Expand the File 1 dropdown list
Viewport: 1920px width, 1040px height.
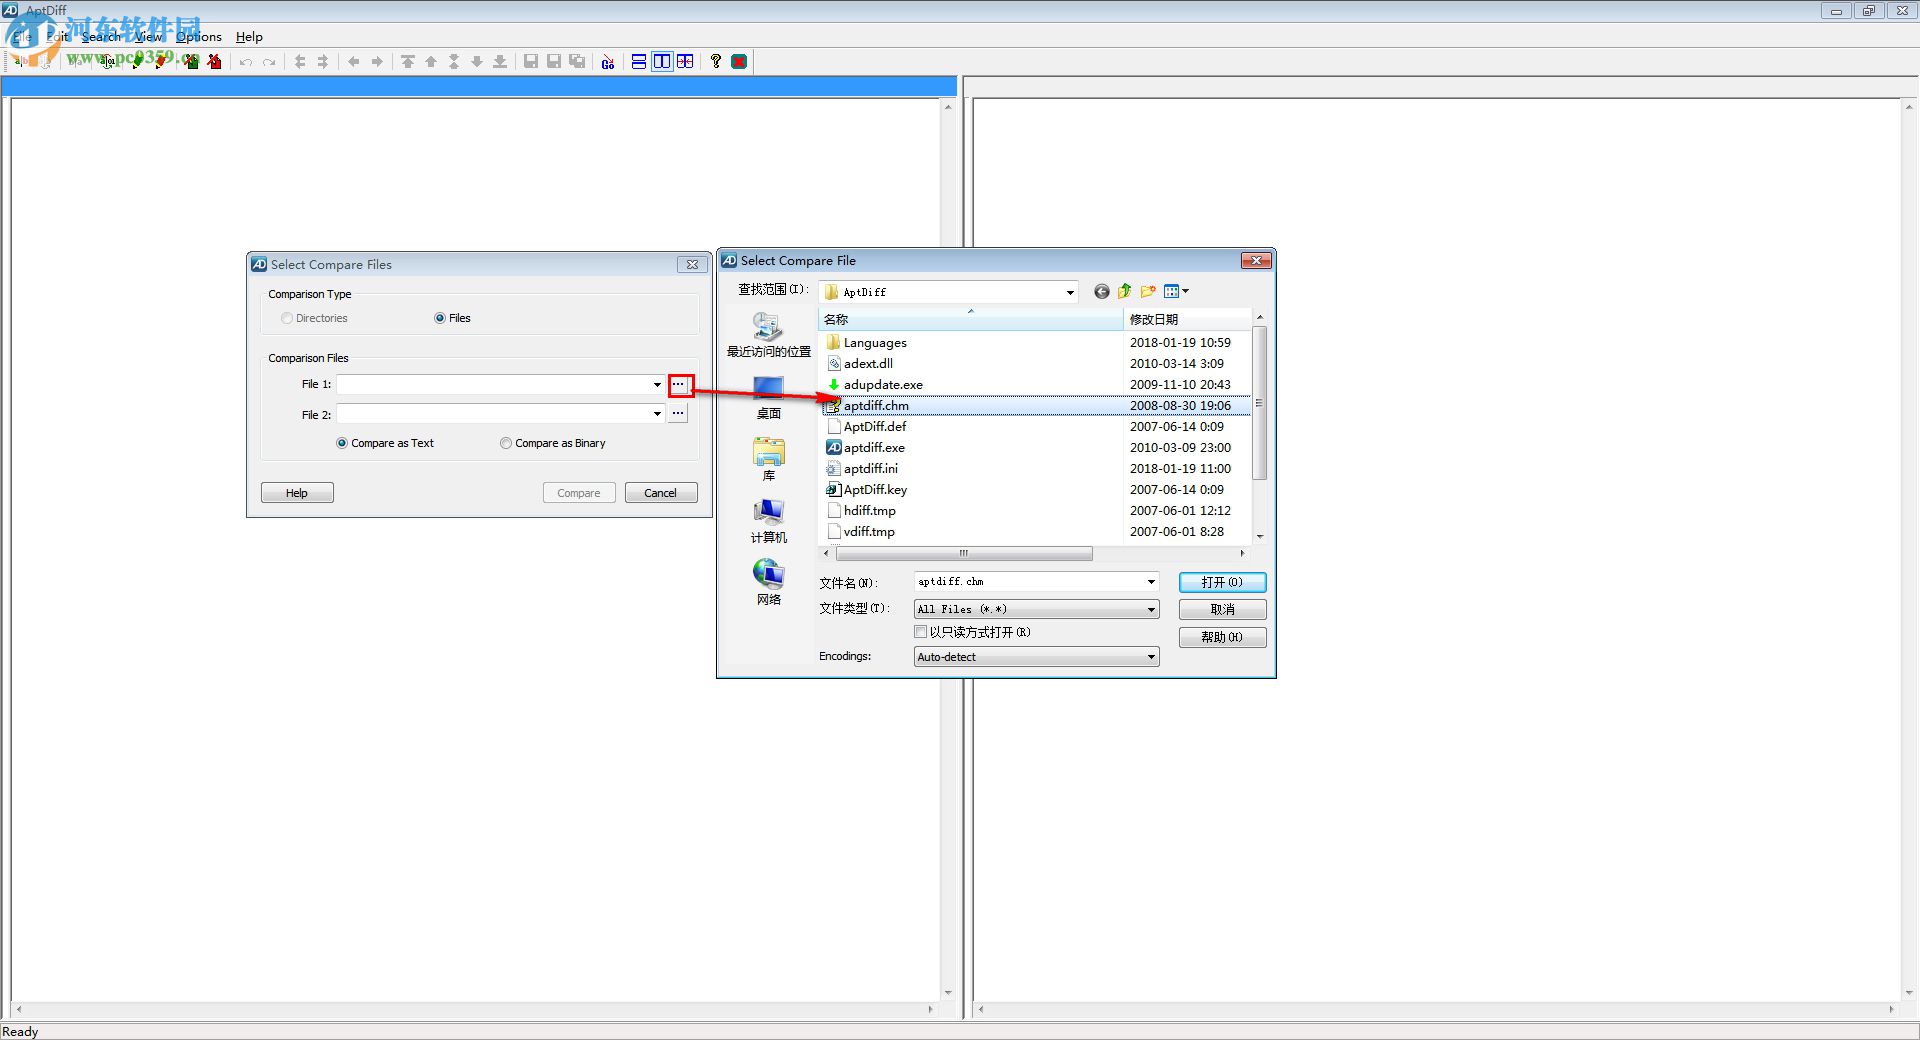[x=657, y=385]
